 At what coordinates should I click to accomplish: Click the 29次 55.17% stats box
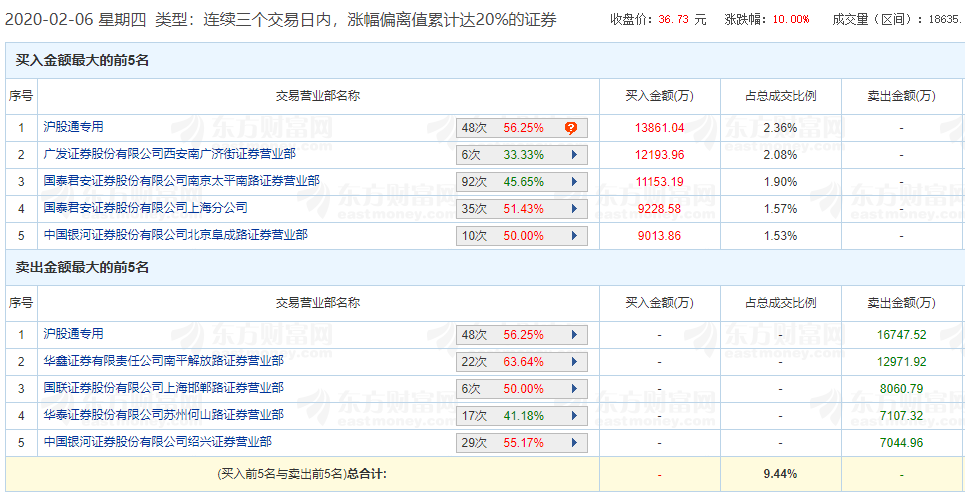pyautogui.click(x=522, y=443)
